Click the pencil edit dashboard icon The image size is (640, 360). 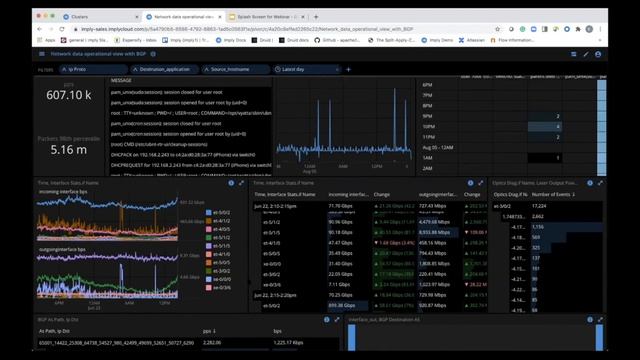(x=586, y=54)
